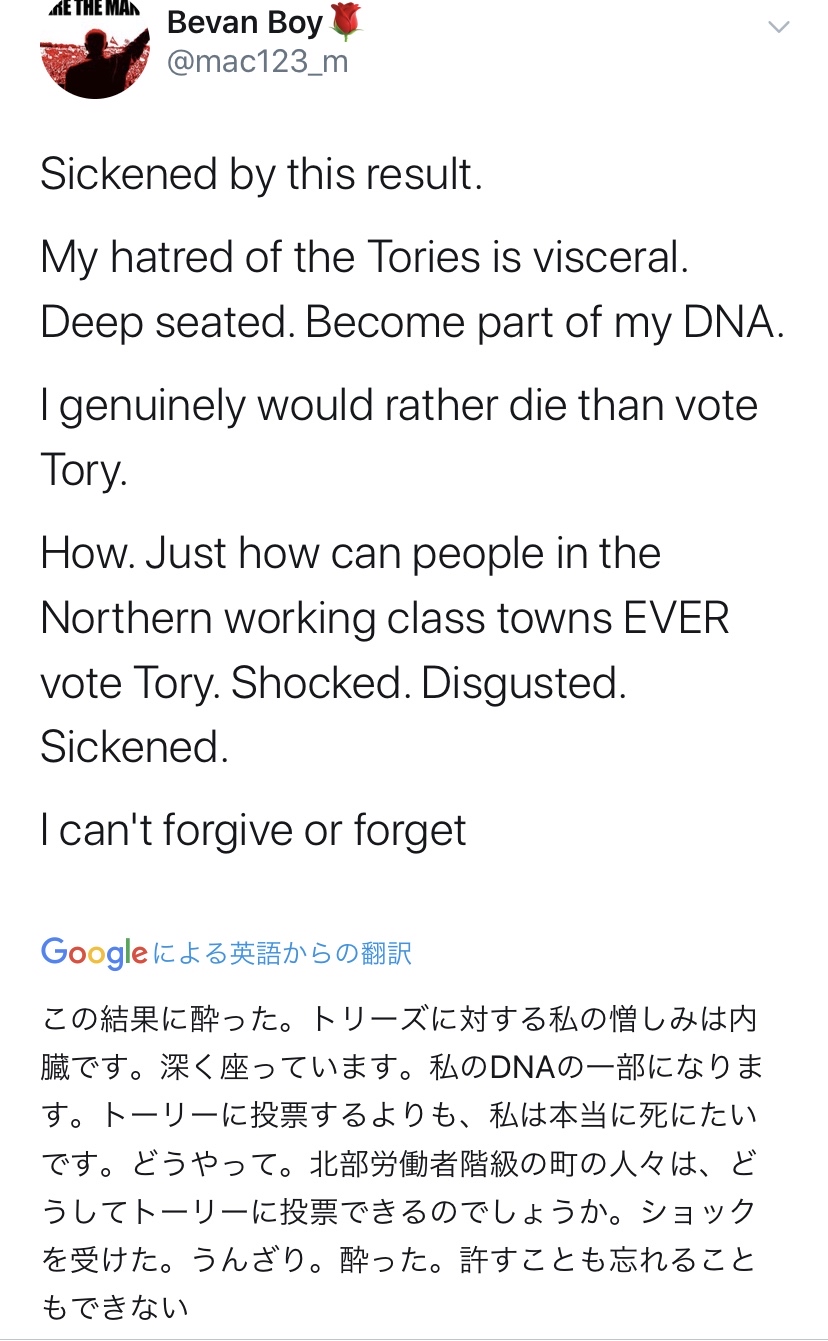Screen dimensions: 828x1341
Task: Click the red rose emoji icon
Action: point(345,22)
